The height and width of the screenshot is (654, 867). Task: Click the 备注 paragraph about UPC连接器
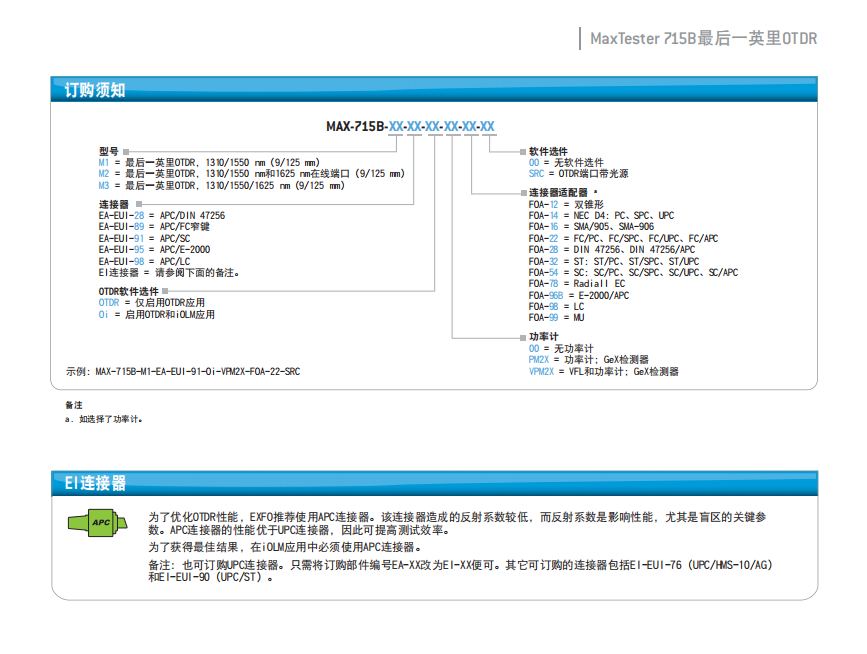[461, 571]
